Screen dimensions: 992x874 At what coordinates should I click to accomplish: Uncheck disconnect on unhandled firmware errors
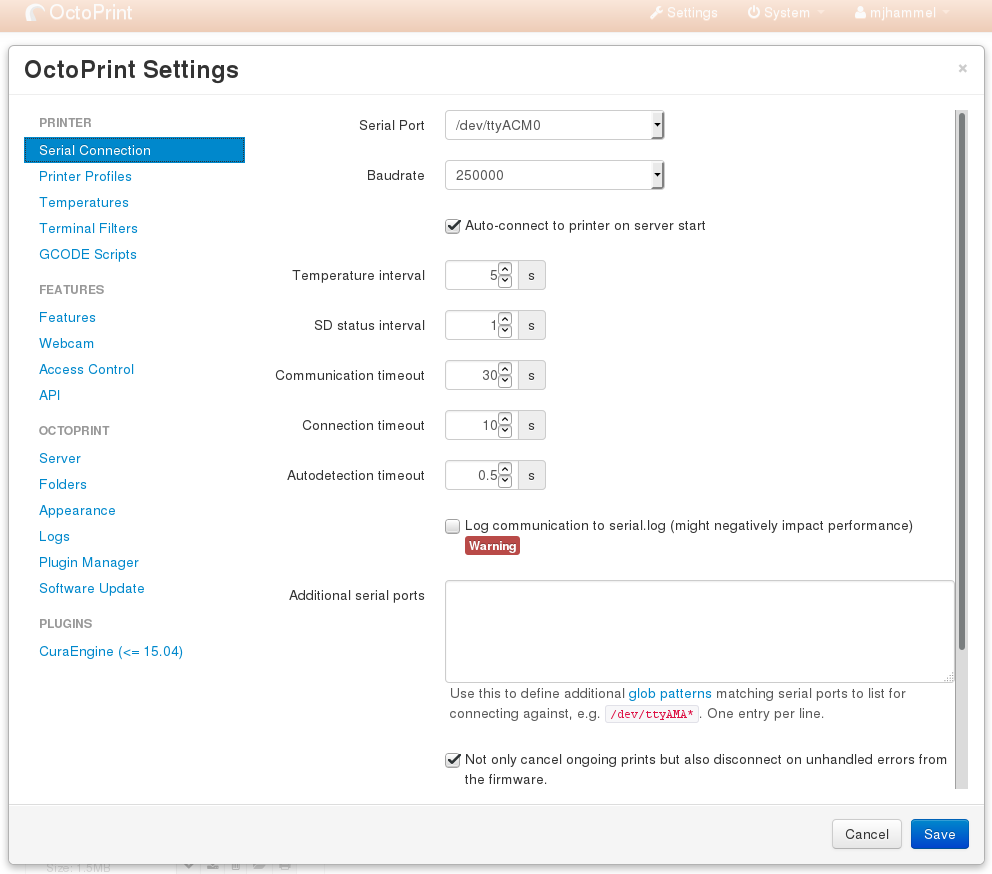452,760
